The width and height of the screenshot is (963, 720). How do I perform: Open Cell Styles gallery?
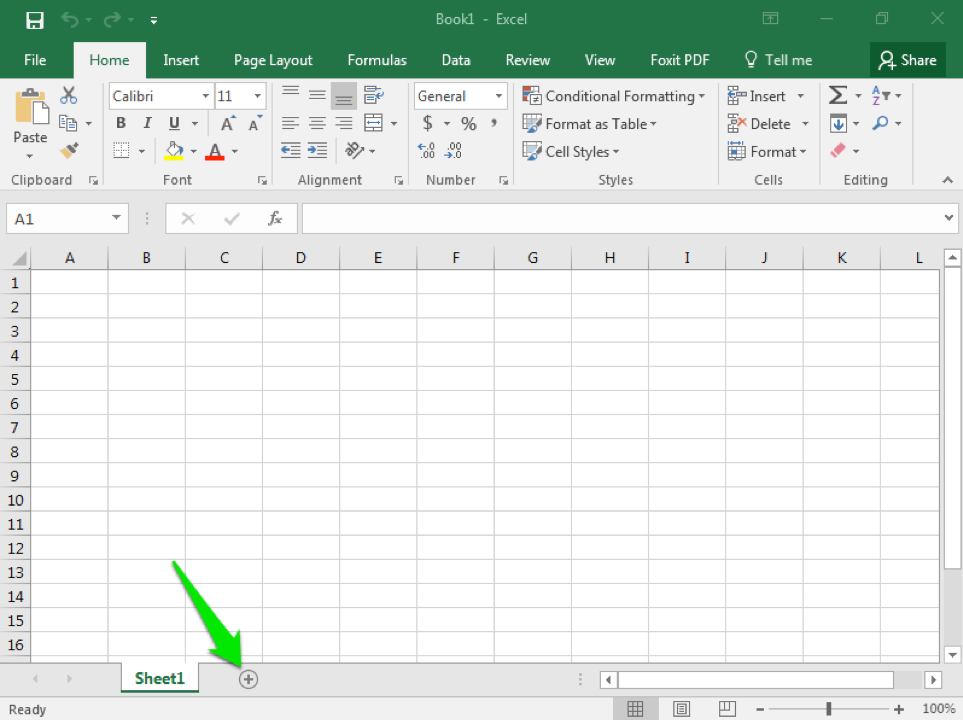coord(571,151)
